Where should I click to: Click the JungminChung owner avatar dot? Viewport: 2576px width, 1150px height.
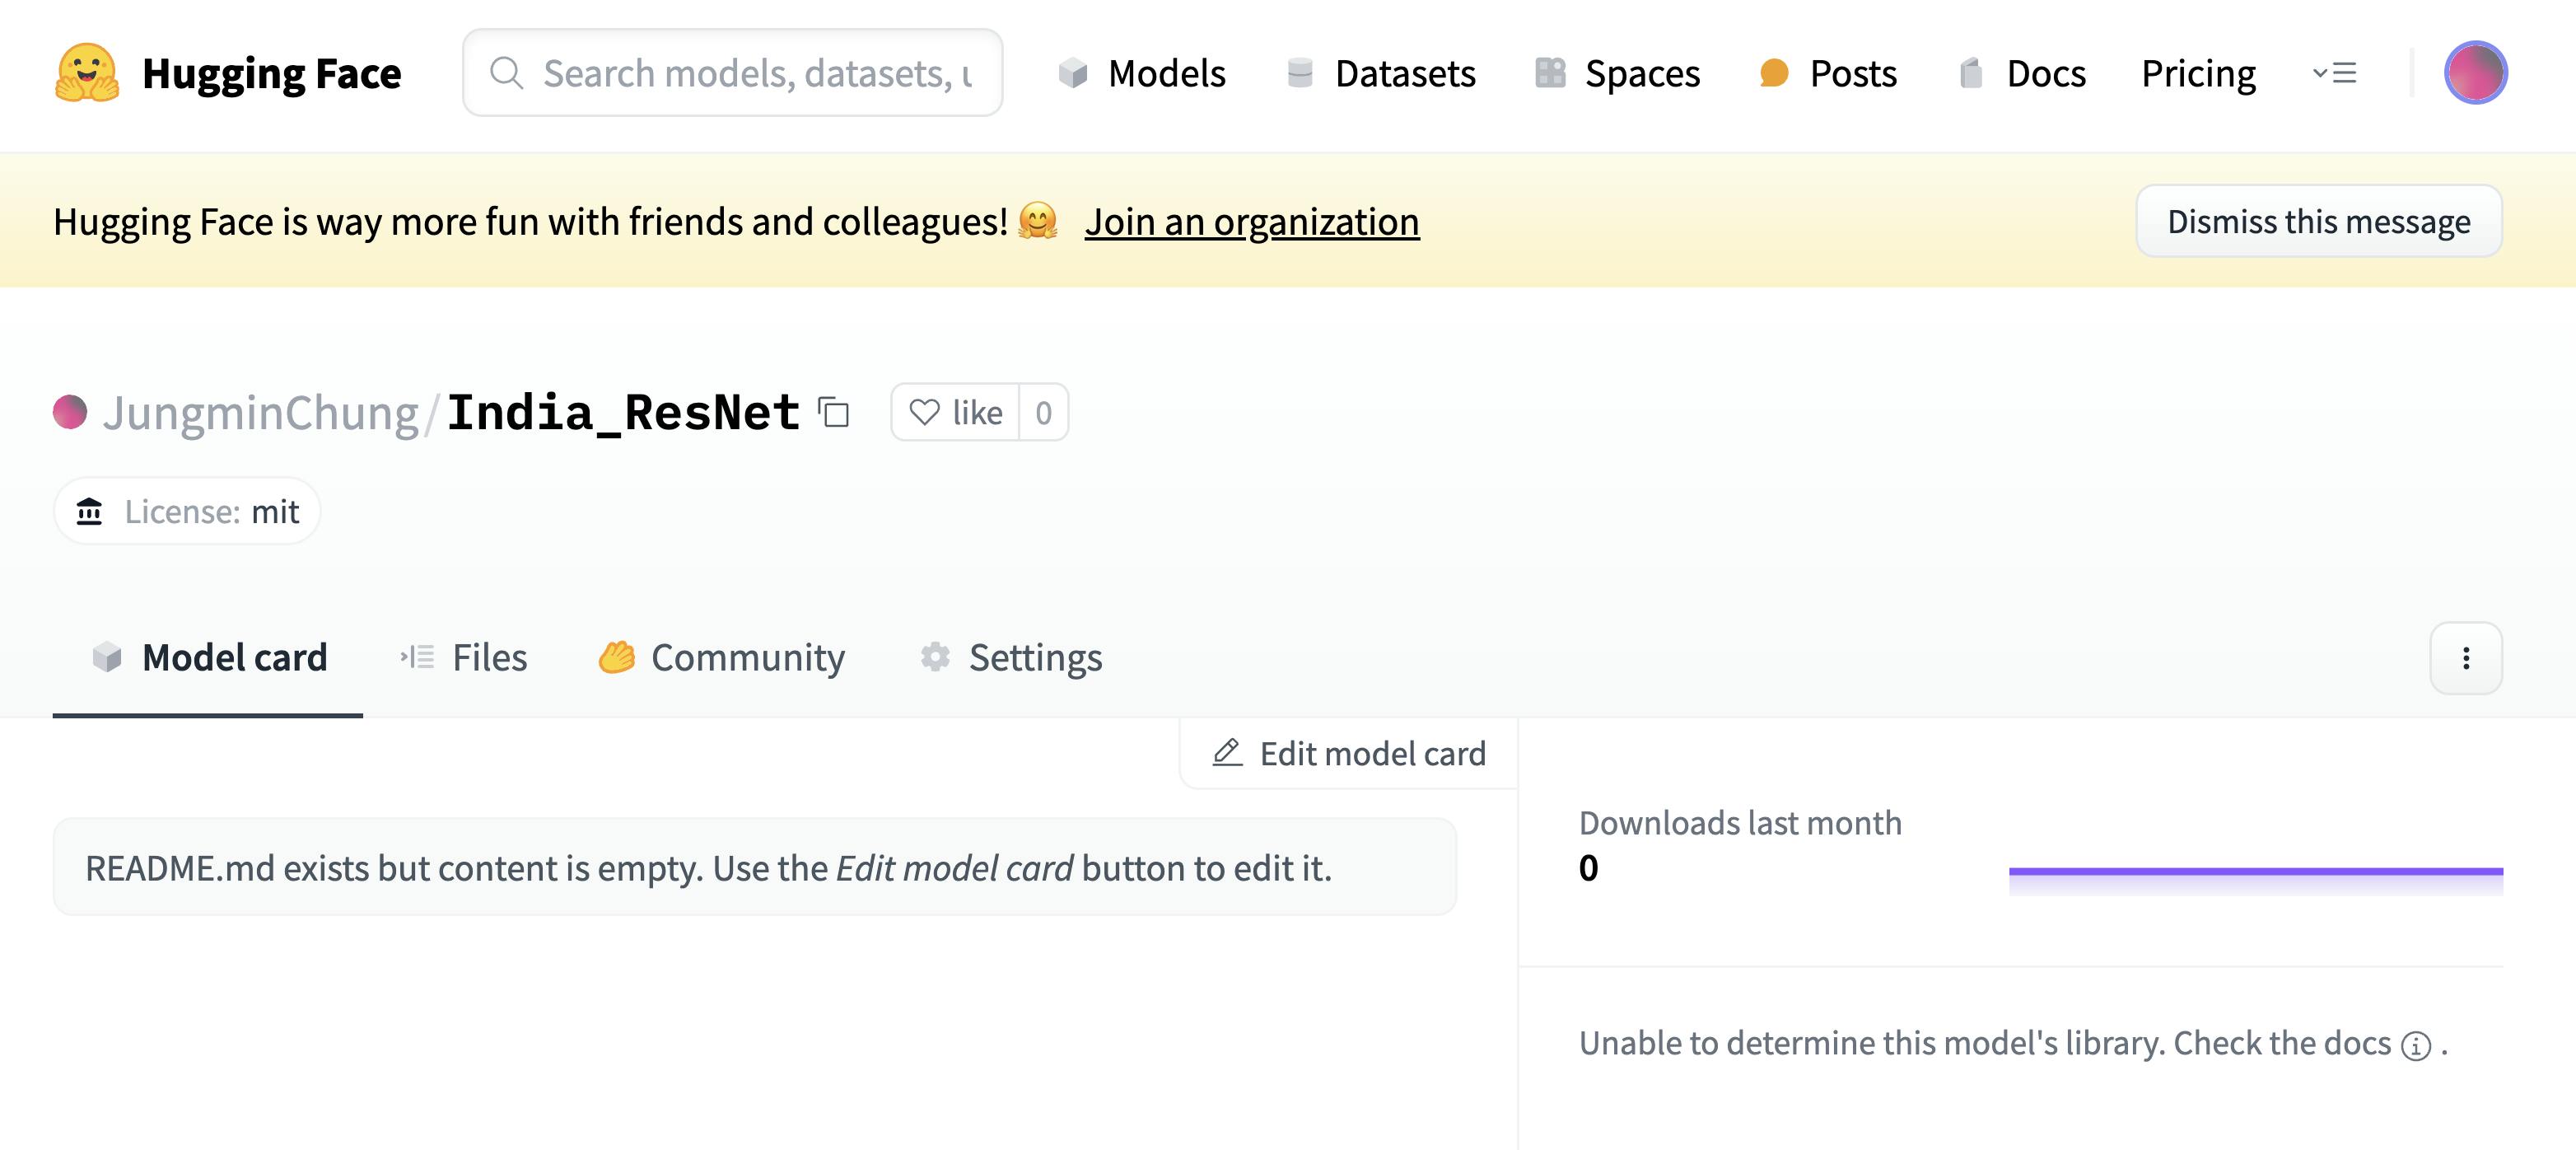coord(70,412)
